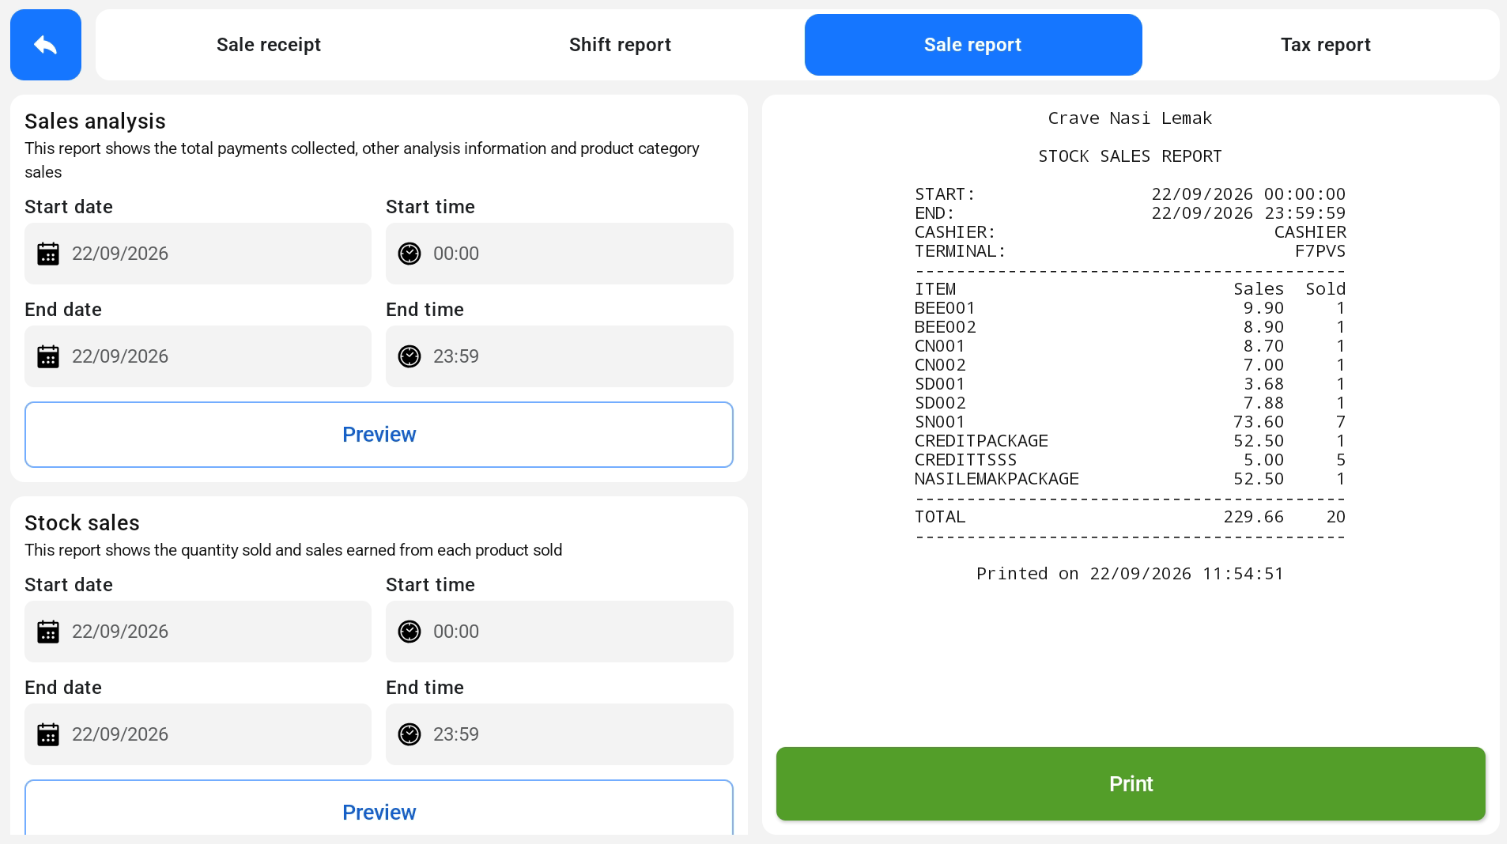1507x844 pixels.
Task: Select the Sale report tab
Action: 973,45
